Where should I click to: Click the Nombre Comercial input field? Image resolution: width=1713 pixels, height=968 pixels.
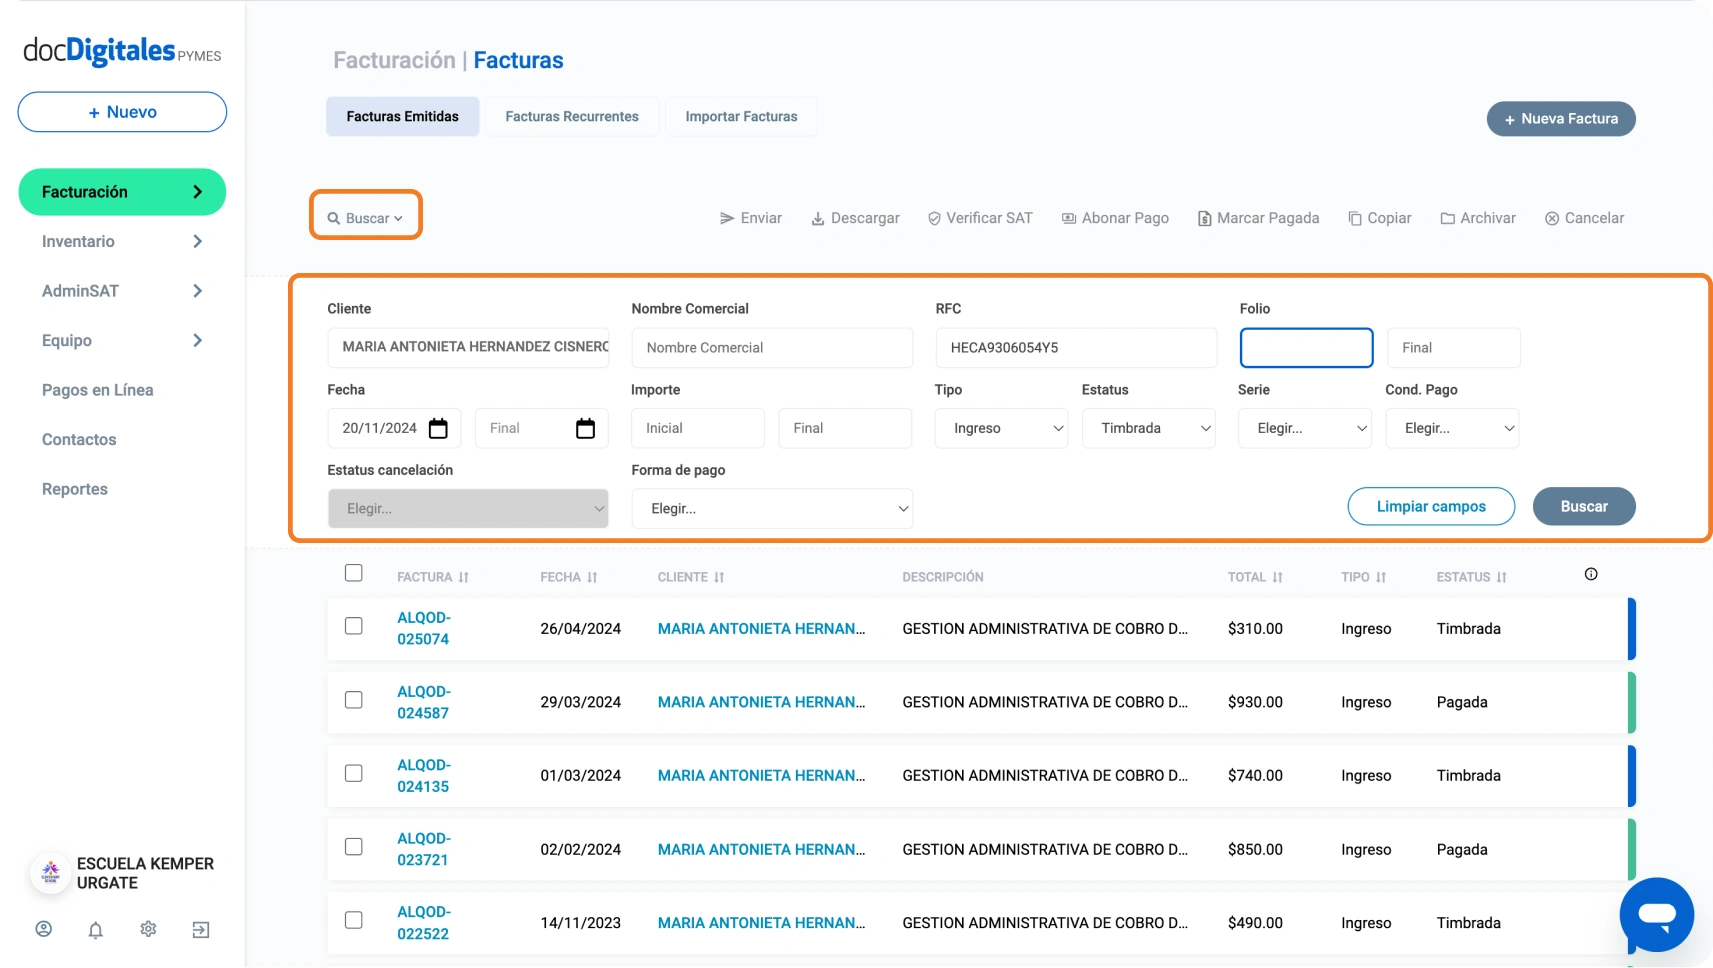tap(772, 348)
